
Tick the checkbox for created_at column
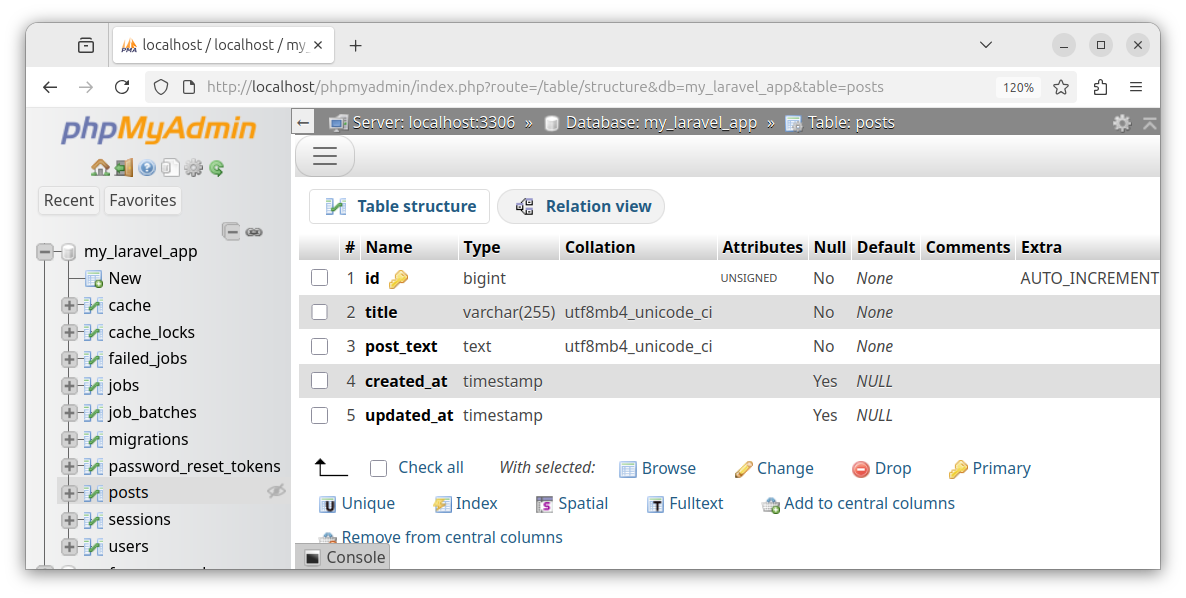[320, 381]
